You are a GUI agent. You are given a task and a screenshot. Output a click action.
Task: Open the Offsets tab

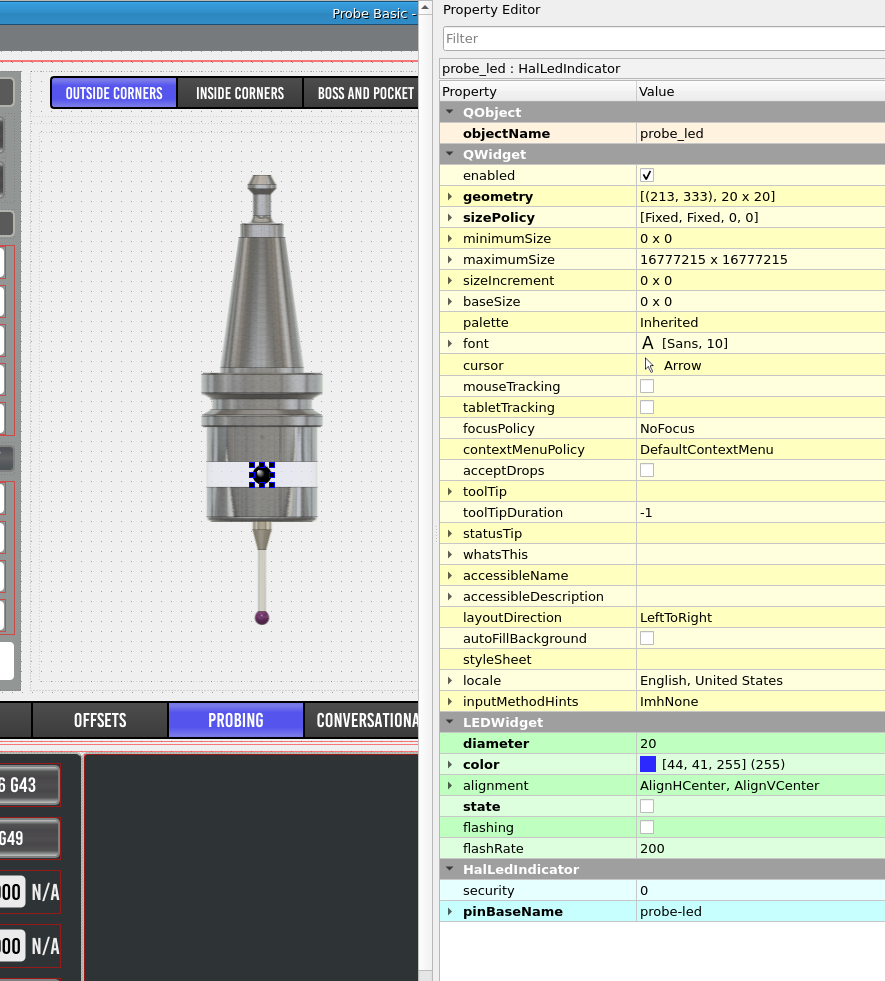point(100,720)
